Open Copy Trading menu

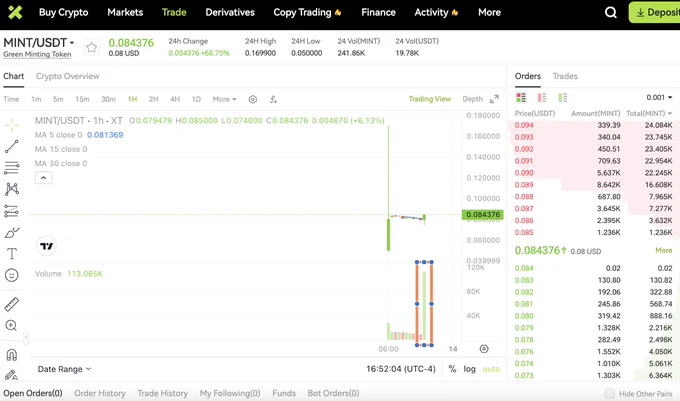pyautogui.click(x=307, y=13)
